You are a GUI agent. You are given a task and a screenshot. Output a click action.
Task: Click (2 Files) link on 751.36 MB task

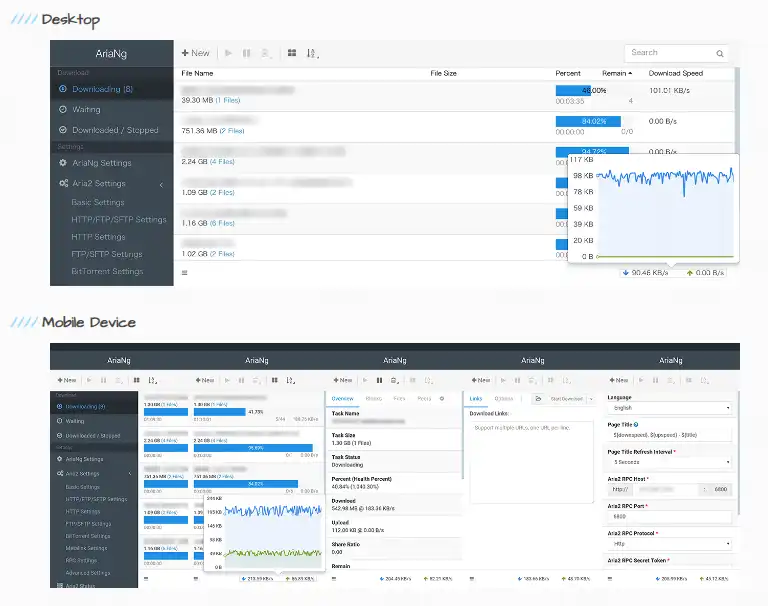[232, 131]
